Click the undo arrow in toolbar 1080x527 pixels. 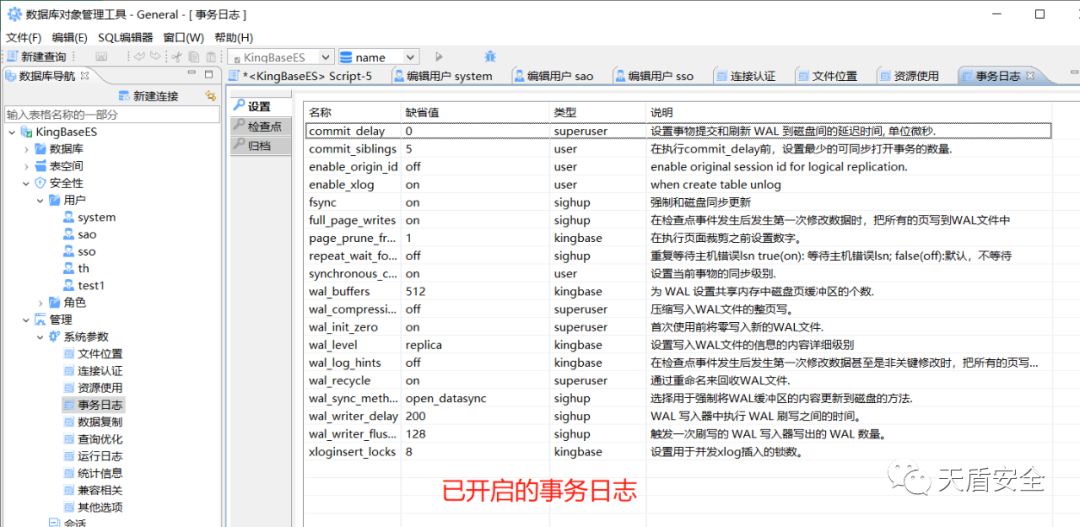coord(139,57)
